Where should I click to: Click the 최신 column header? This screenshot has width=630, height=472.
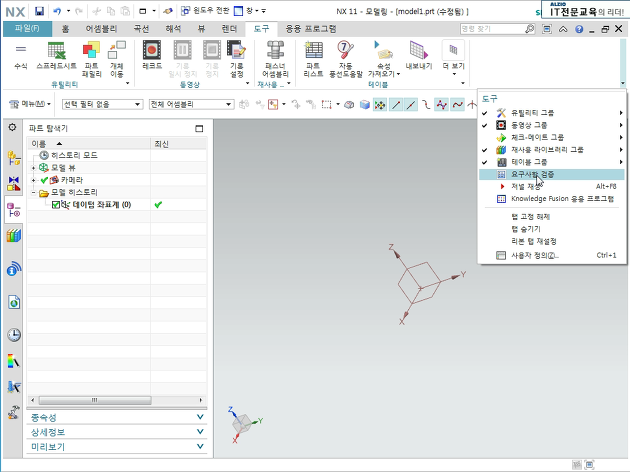coord(179,144)
